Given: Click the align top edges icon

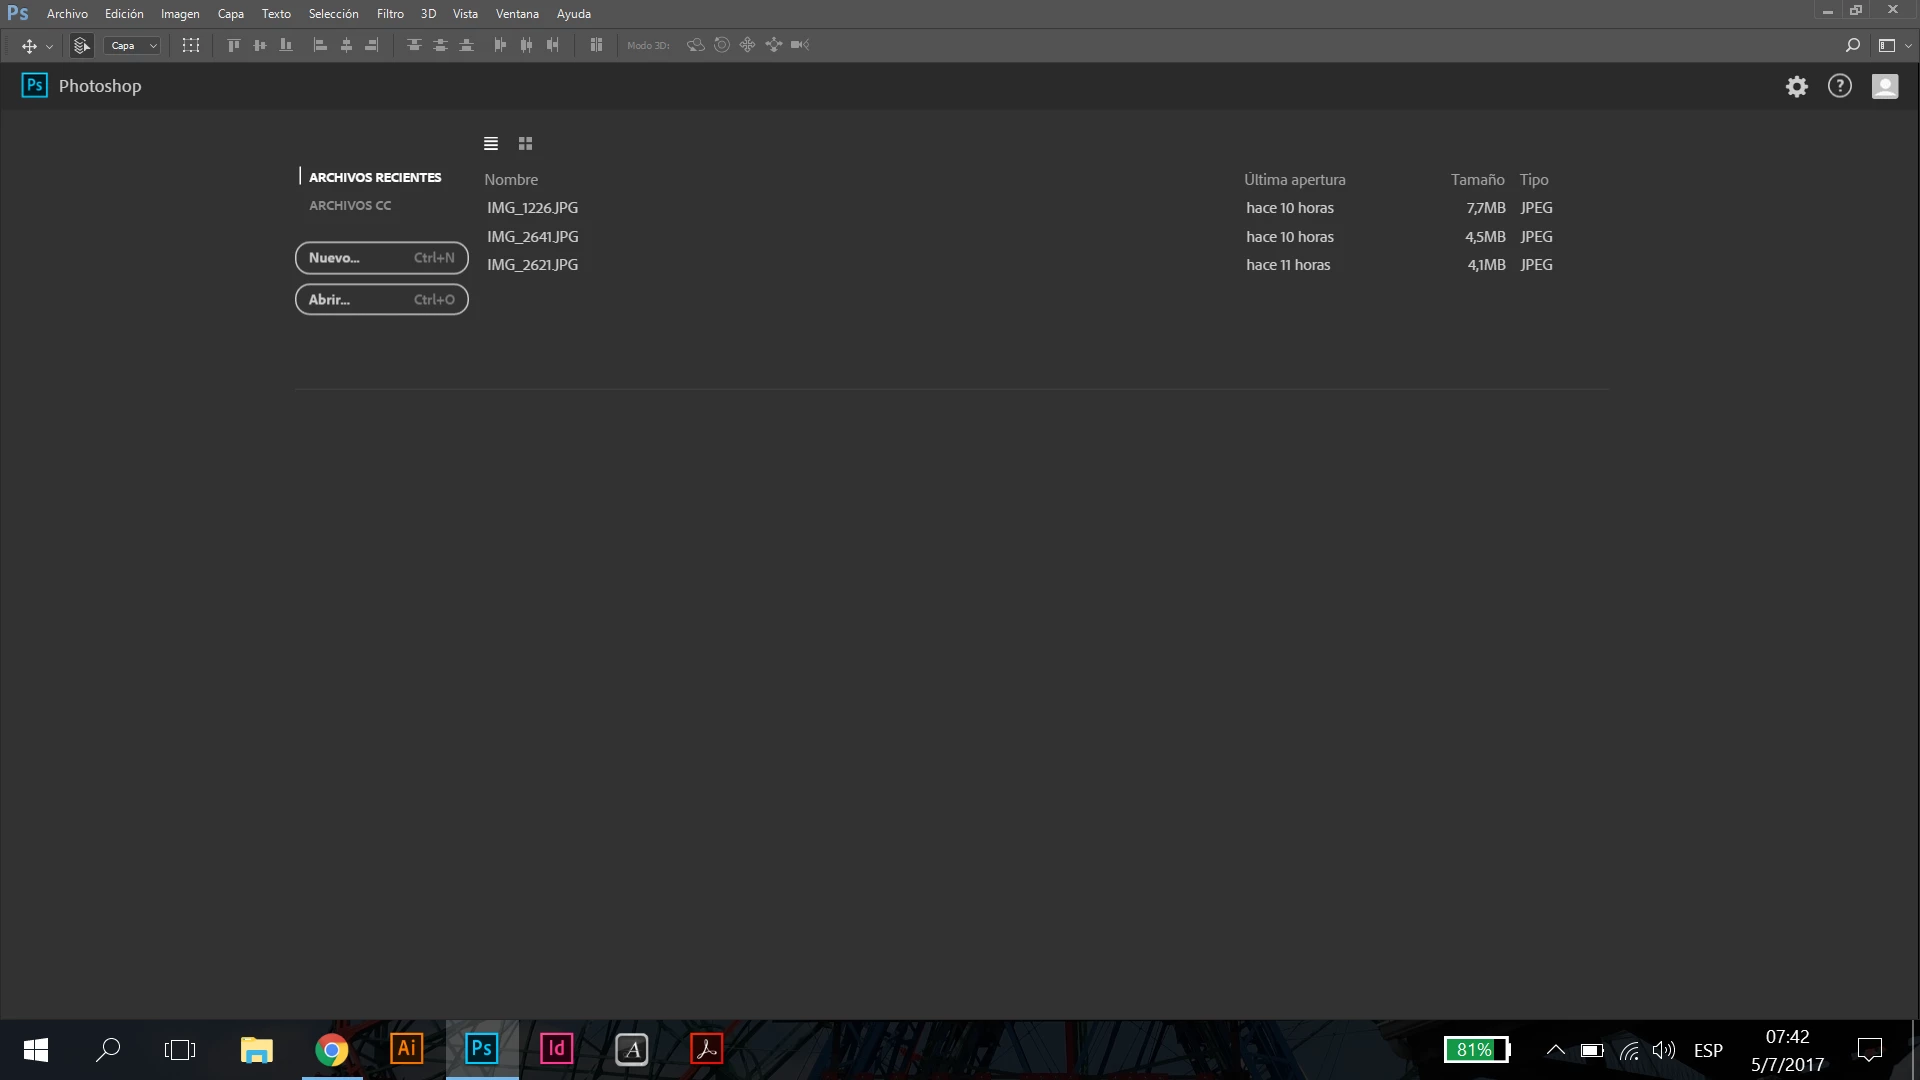Looking at the screenshot, I should pos(233,45).
